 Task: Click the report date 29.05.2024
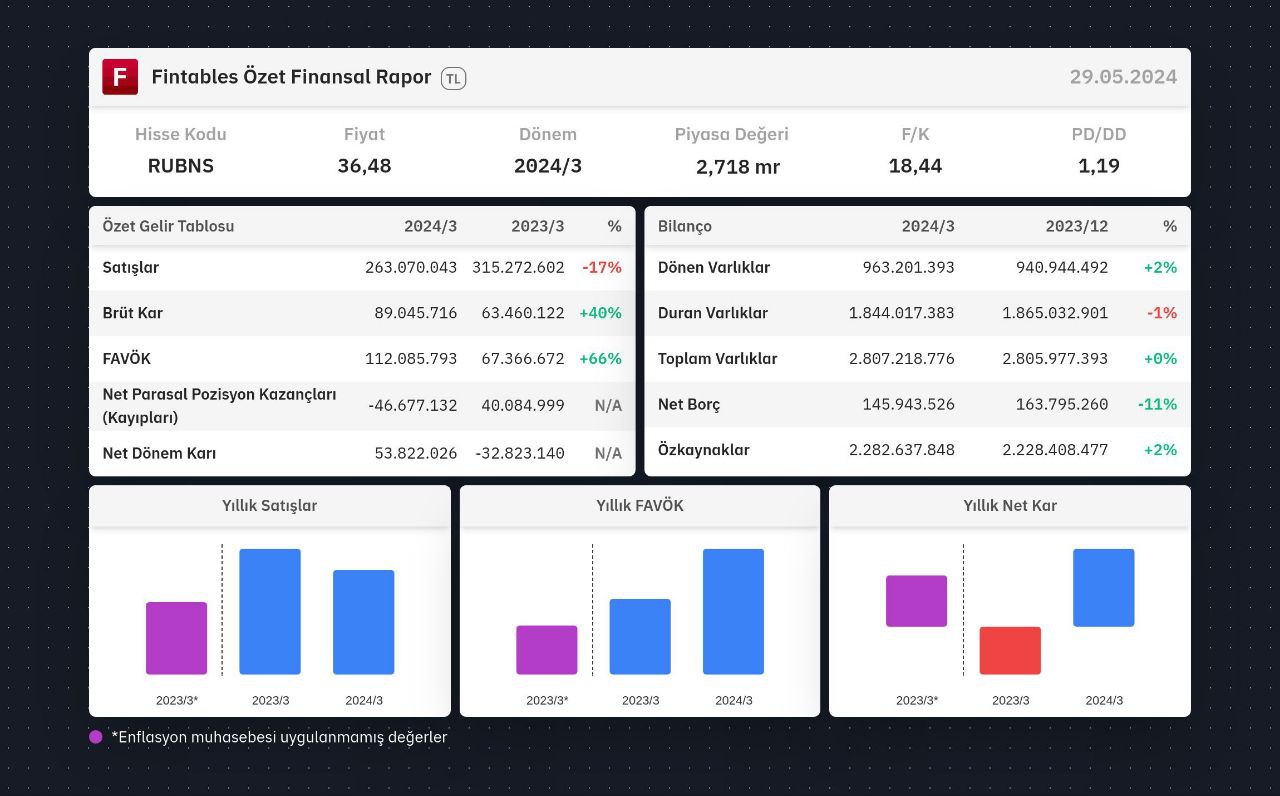(1123, 77)
